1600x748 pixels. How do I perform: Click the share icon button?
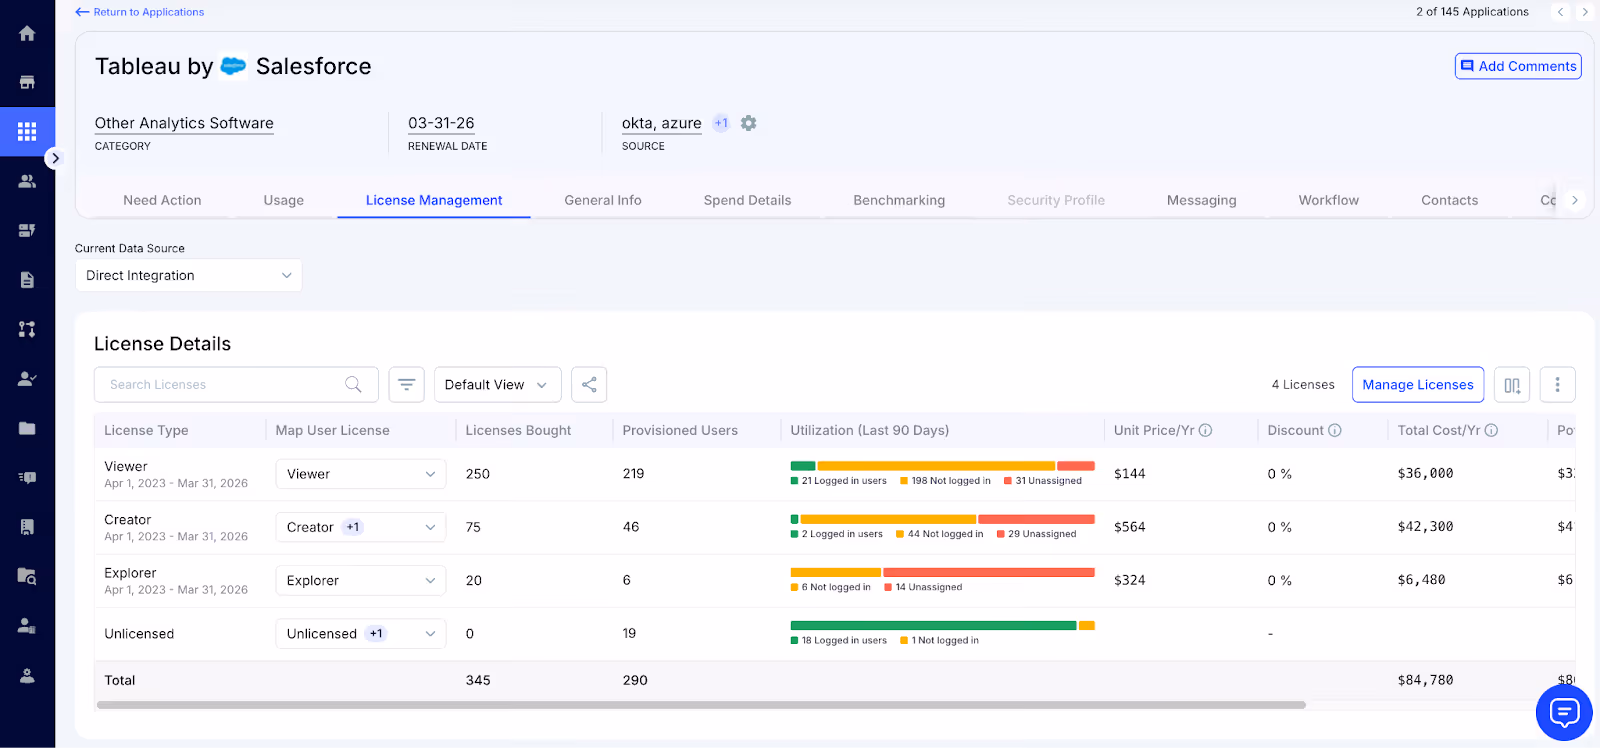(x=589, y=384)
